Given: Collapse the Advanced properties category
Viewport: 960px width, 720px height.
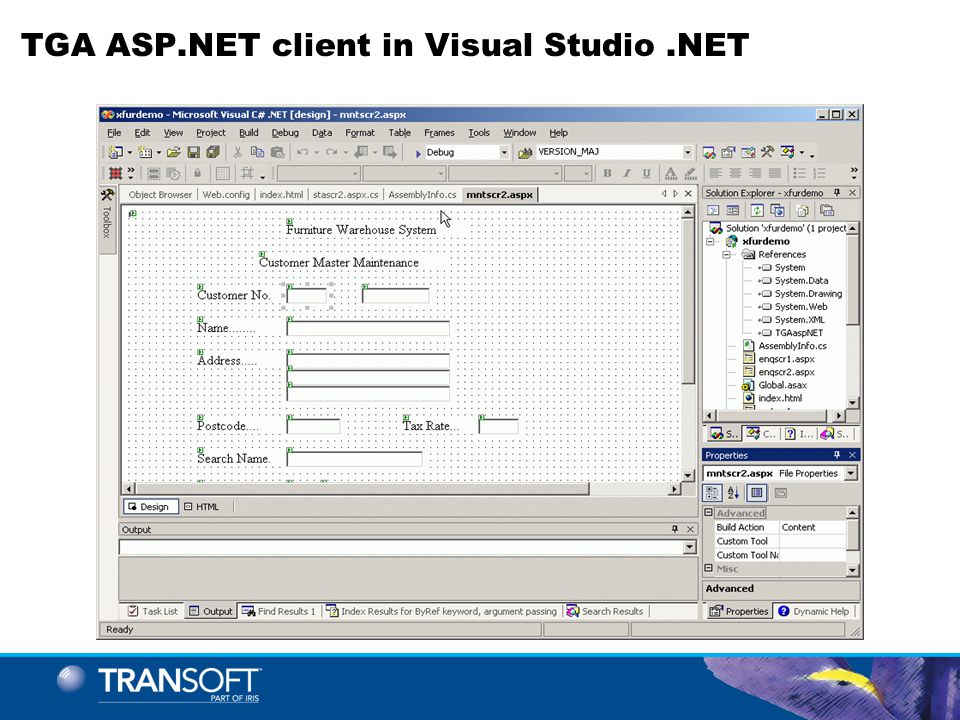Looking at the screenshot, I should (x=708, y=512).
